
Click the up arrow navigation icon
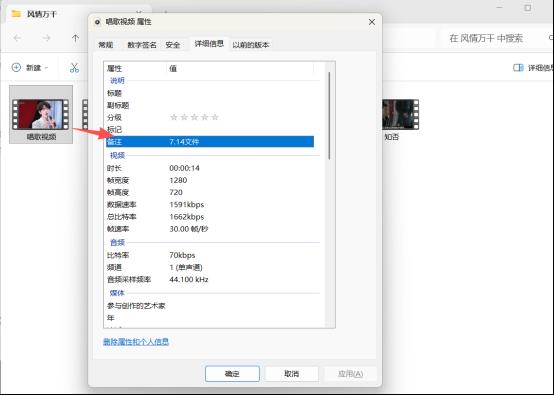[75, 38]
